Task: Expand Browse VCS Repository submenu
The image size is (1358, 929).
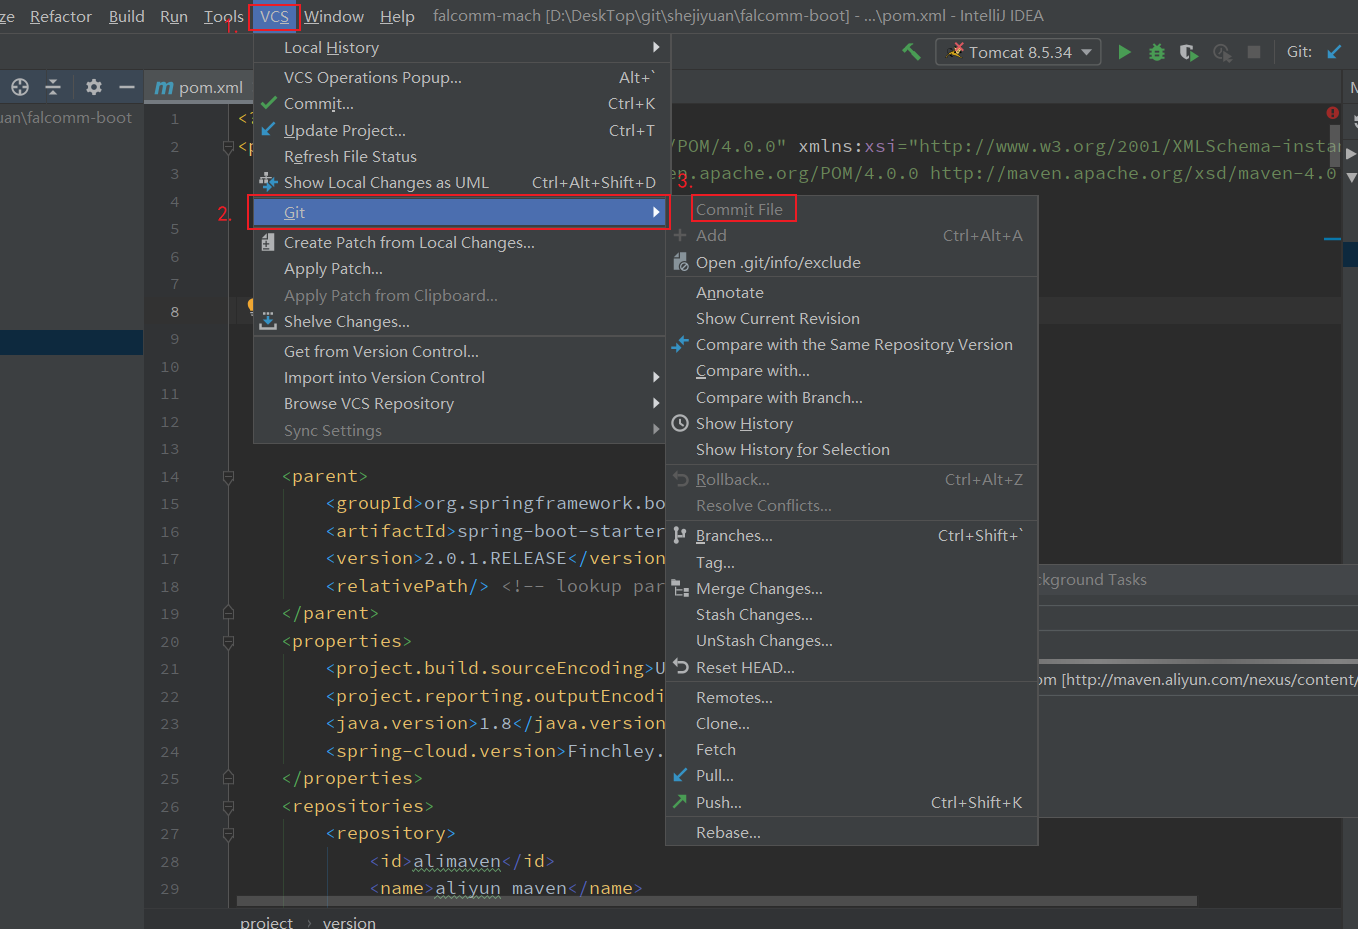Action: click(x=461, y=403)
